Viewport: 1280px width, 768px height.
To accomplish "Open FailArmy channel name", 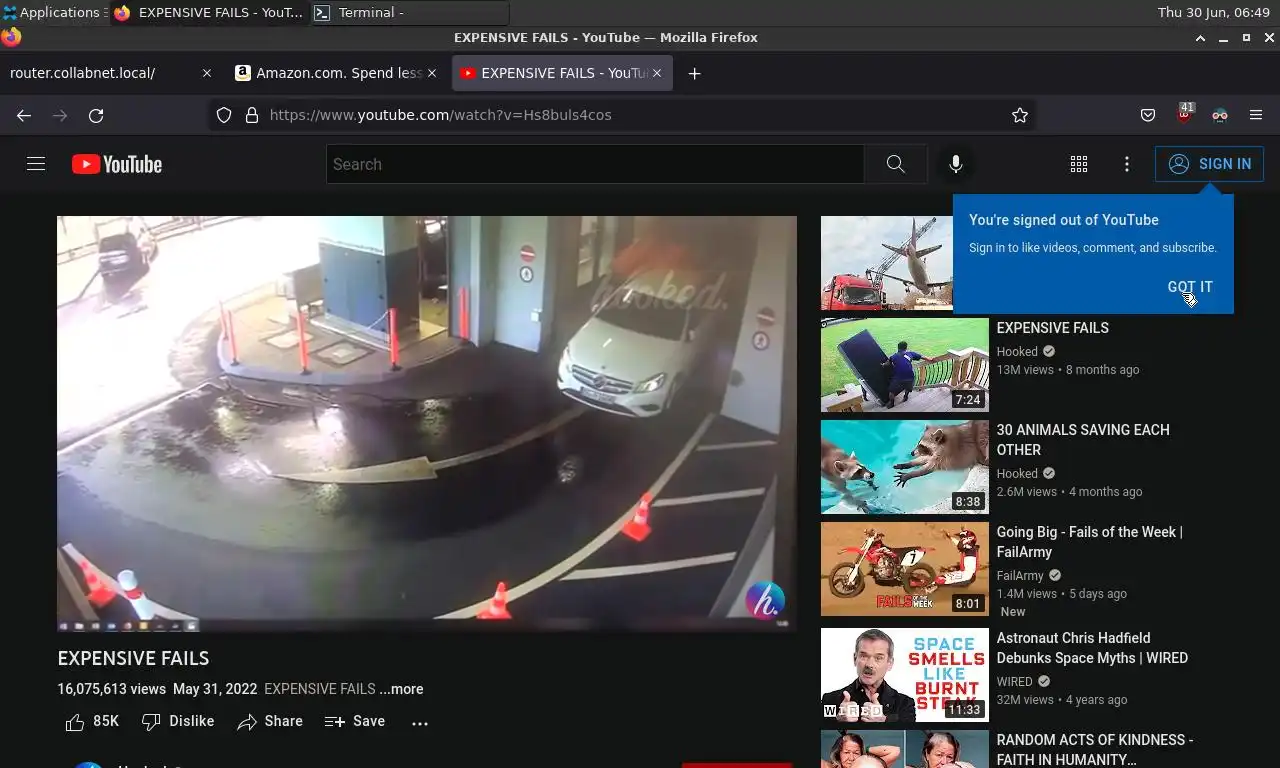I will click(x=1020, y=576).
